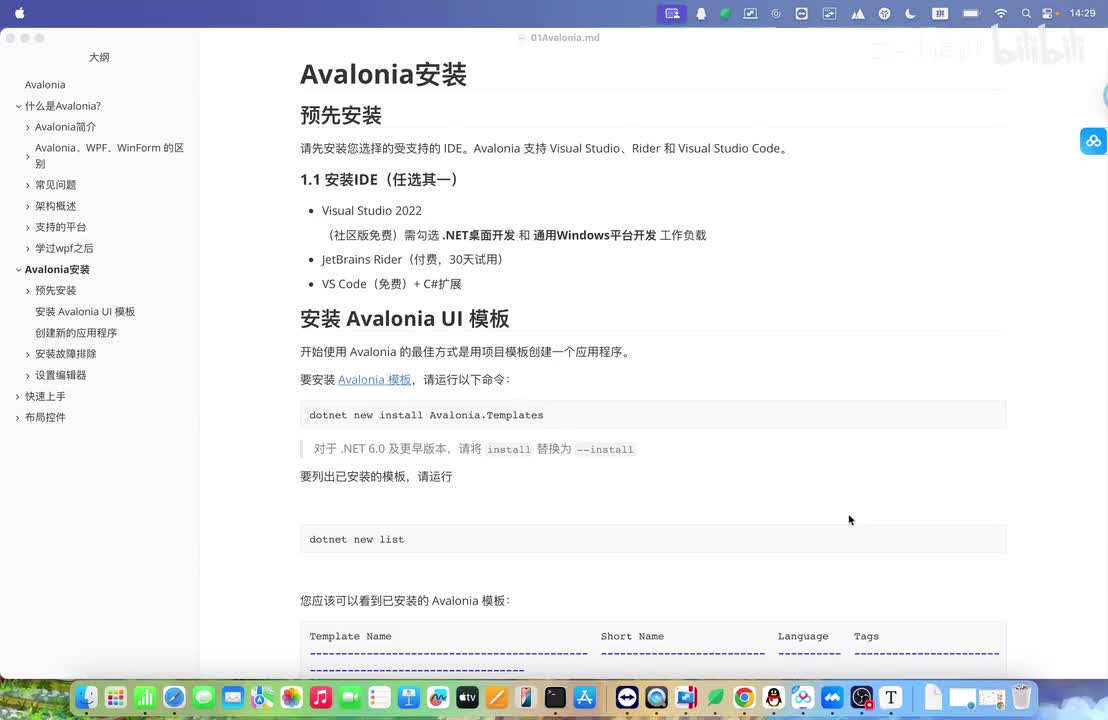Click the Template Name table header
Screen dimensions: 1108x720
click(x=350, y=636)
